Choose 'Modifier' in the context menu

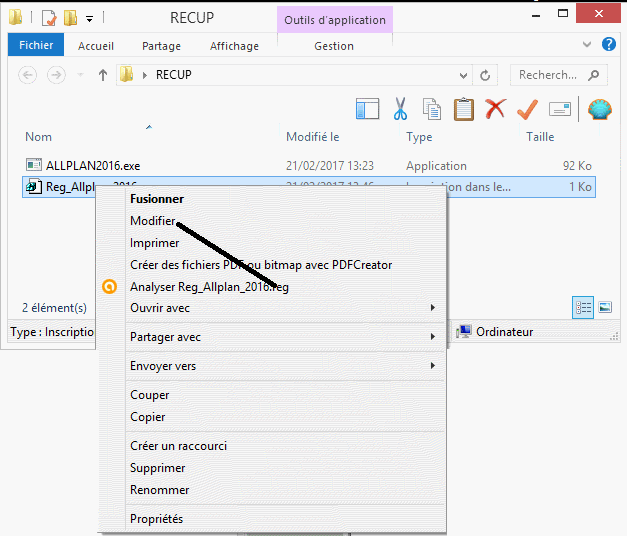pyautogui.click(x=153, y=221)
